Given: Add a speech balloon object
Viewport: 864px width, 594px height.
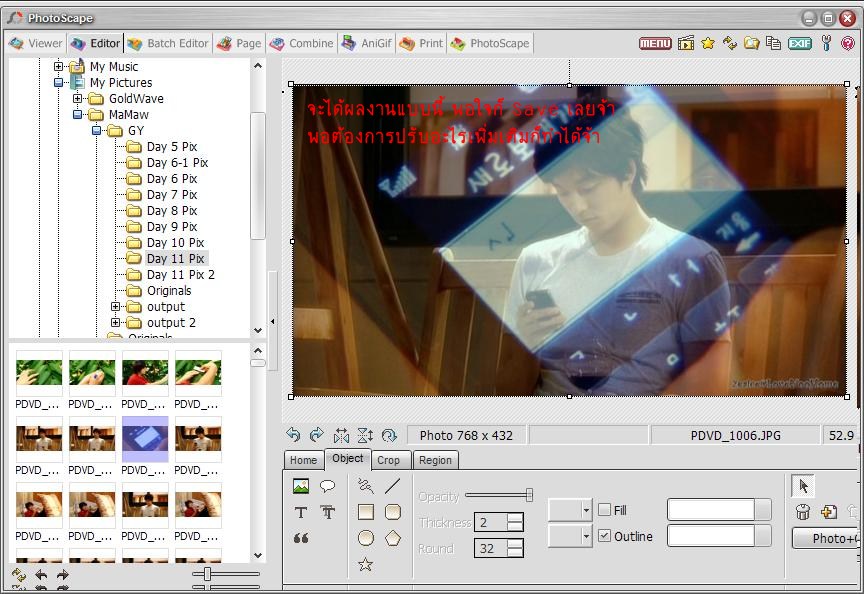Looking at the screenshot, I should click(x=328, y=486).
